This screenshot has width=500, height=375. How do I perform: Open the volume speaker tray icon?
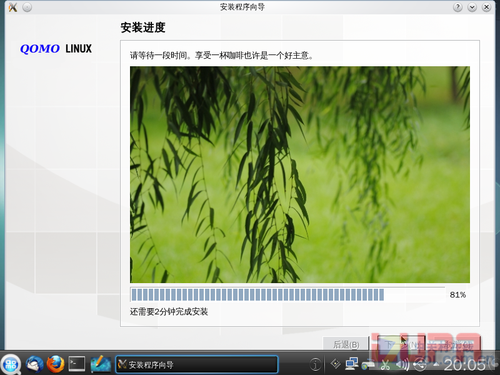tap(402, 365)
